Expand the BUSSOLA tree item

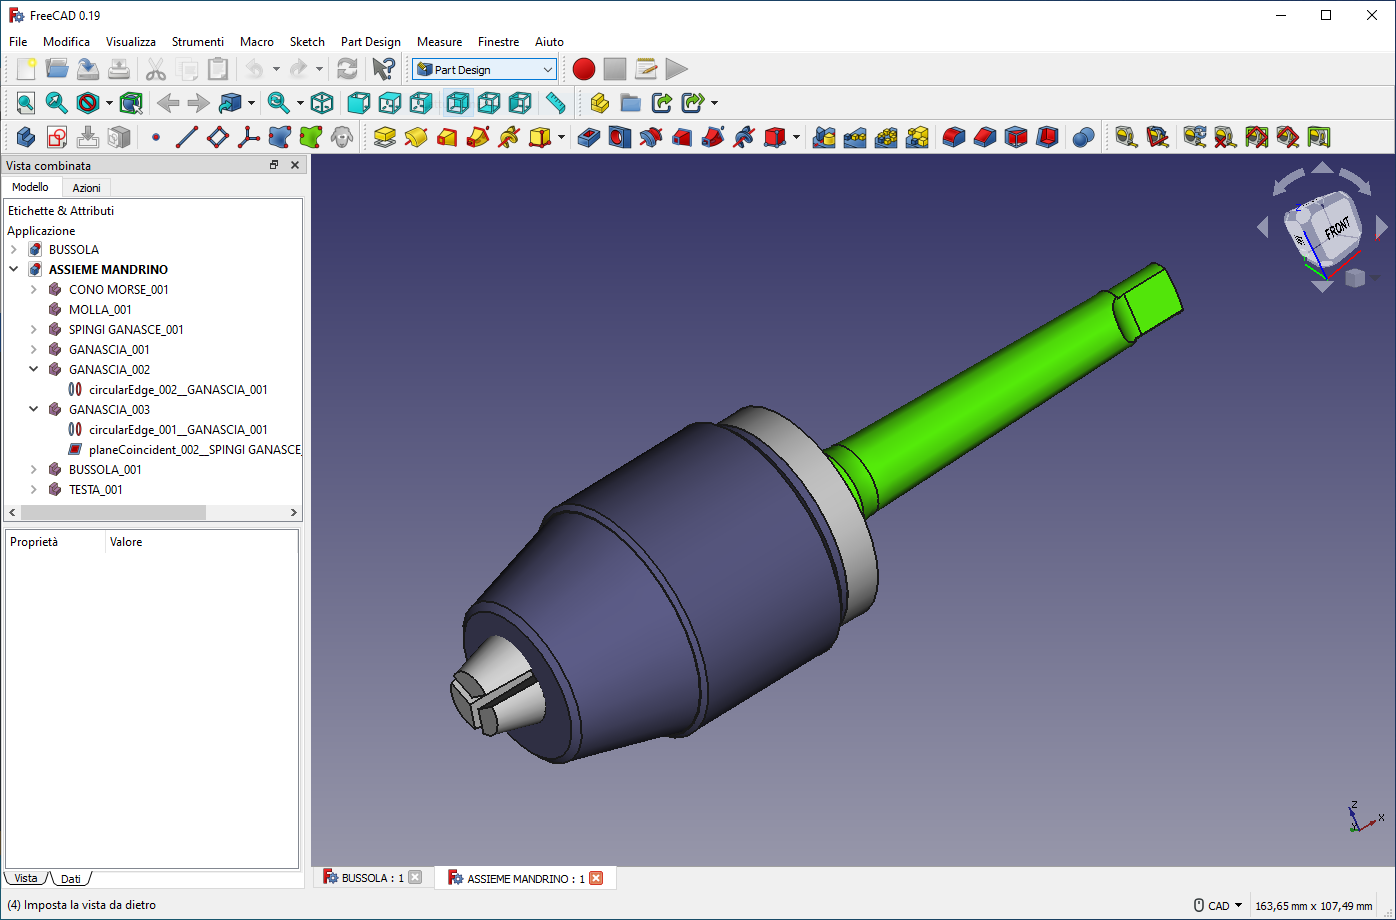coord(14,250)
